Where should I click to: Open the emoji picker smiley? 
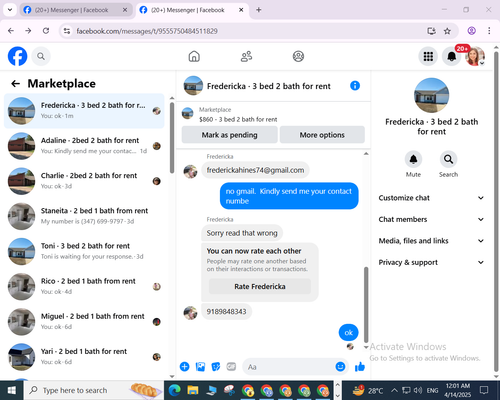[340, 367]
